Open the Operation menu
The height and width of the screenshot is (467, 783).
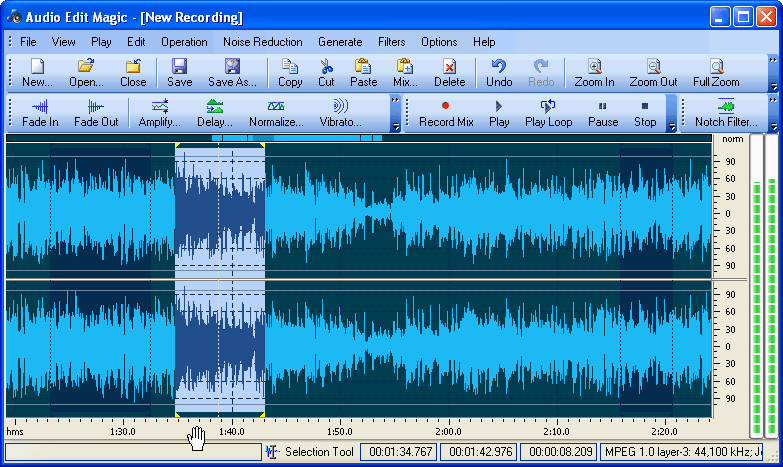pos(184,42)
